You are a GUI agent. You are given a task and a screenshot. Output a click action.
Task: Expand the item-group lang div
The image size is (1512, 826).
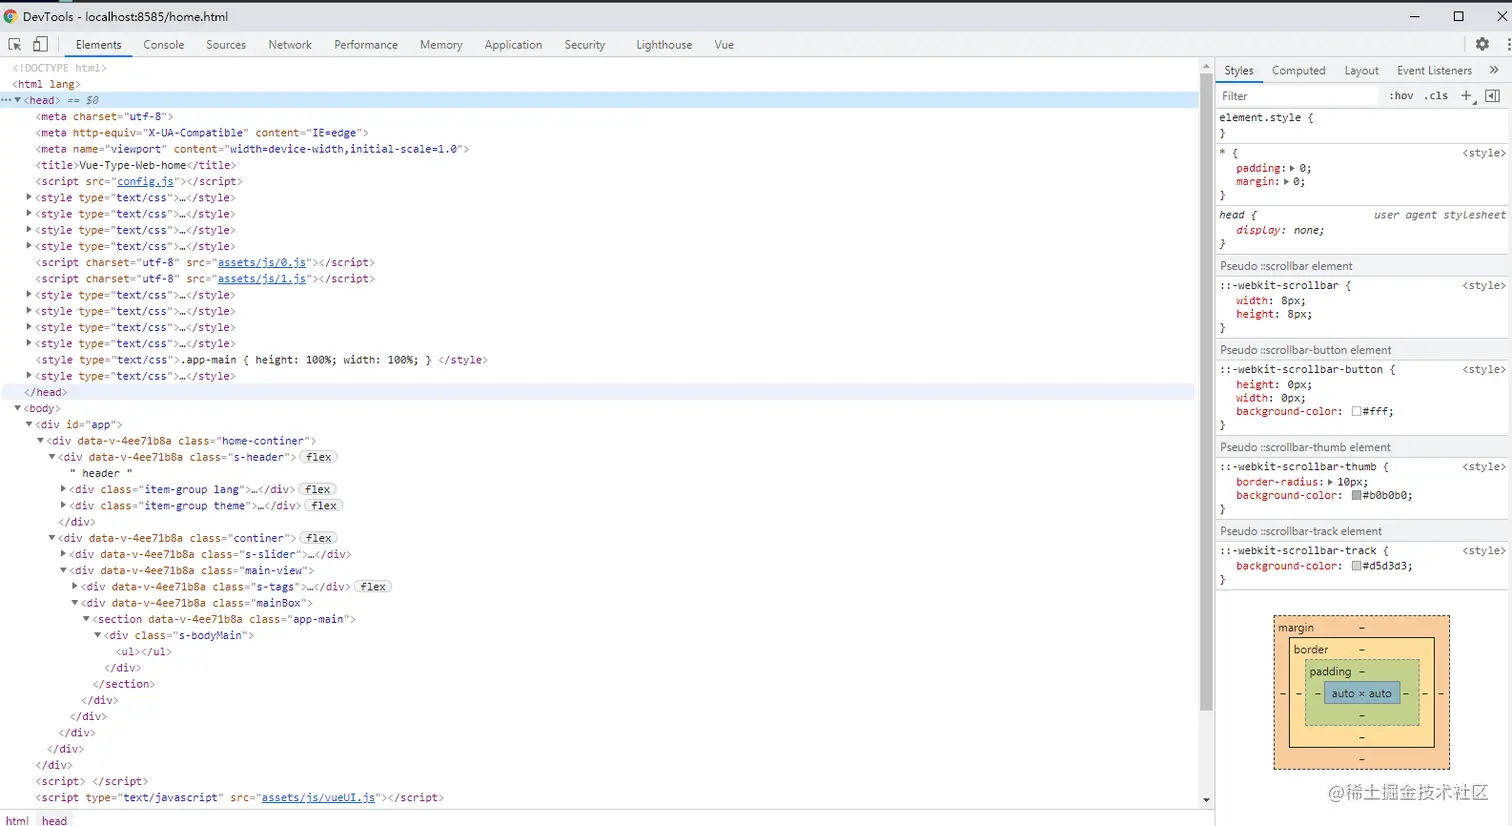click(63, 489)
